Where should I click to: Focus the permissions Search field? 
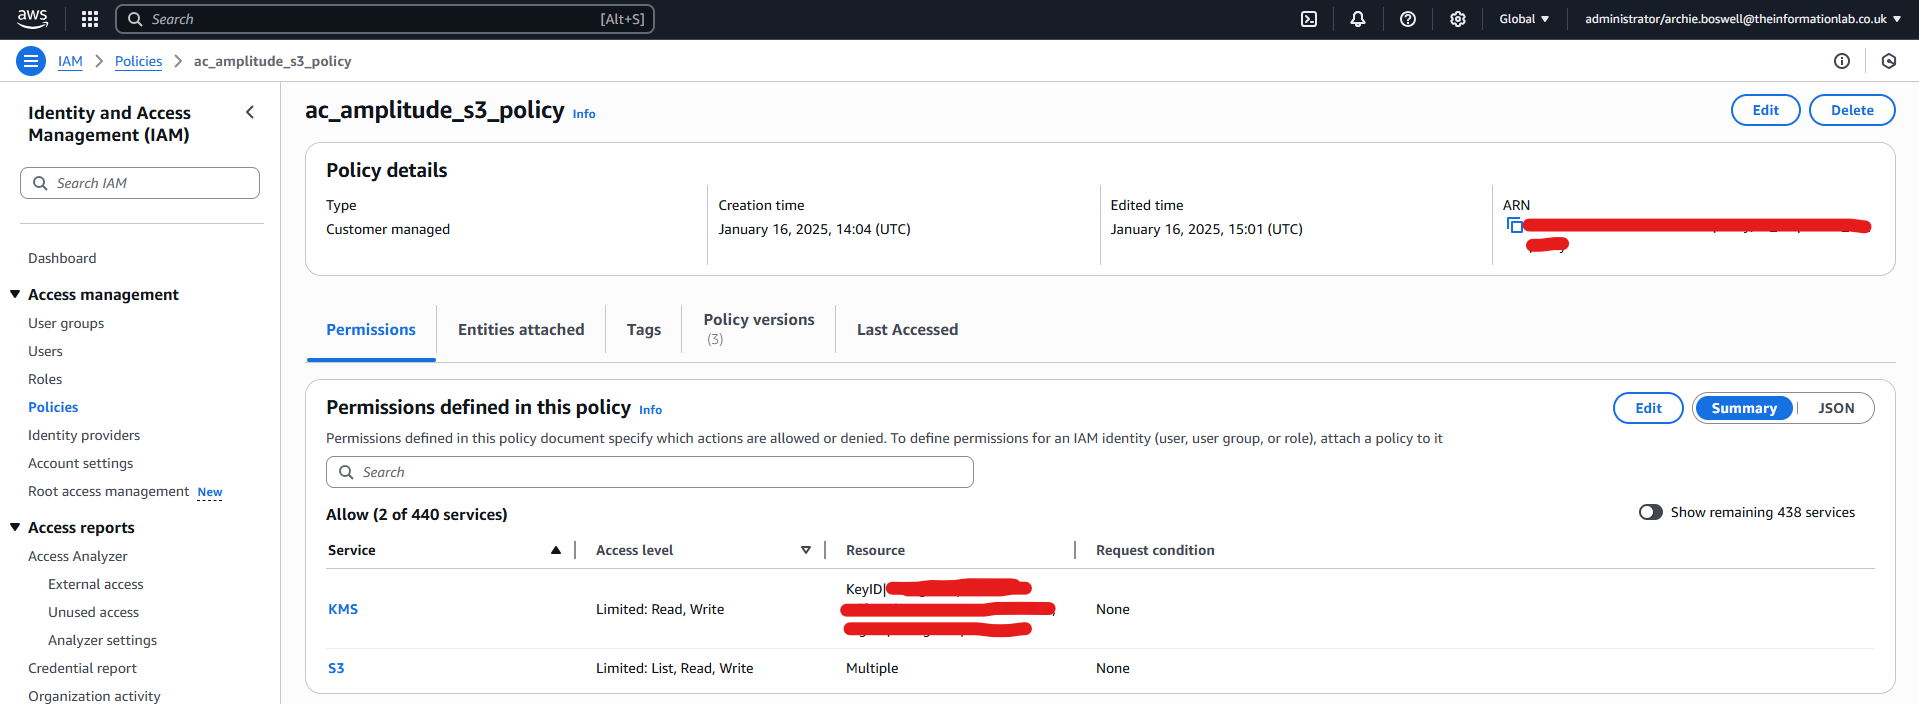(650, 472)
